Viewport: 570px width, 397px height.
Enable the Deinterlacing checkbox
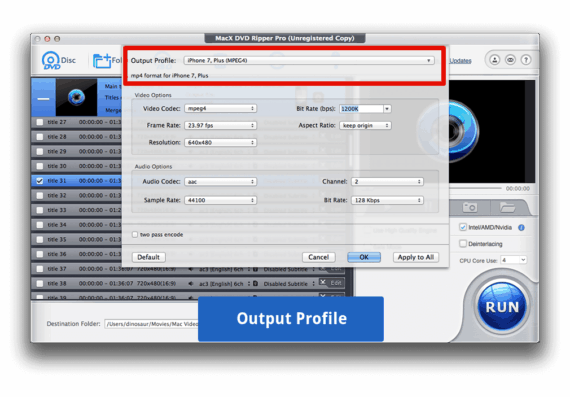(x=463, y=244)
